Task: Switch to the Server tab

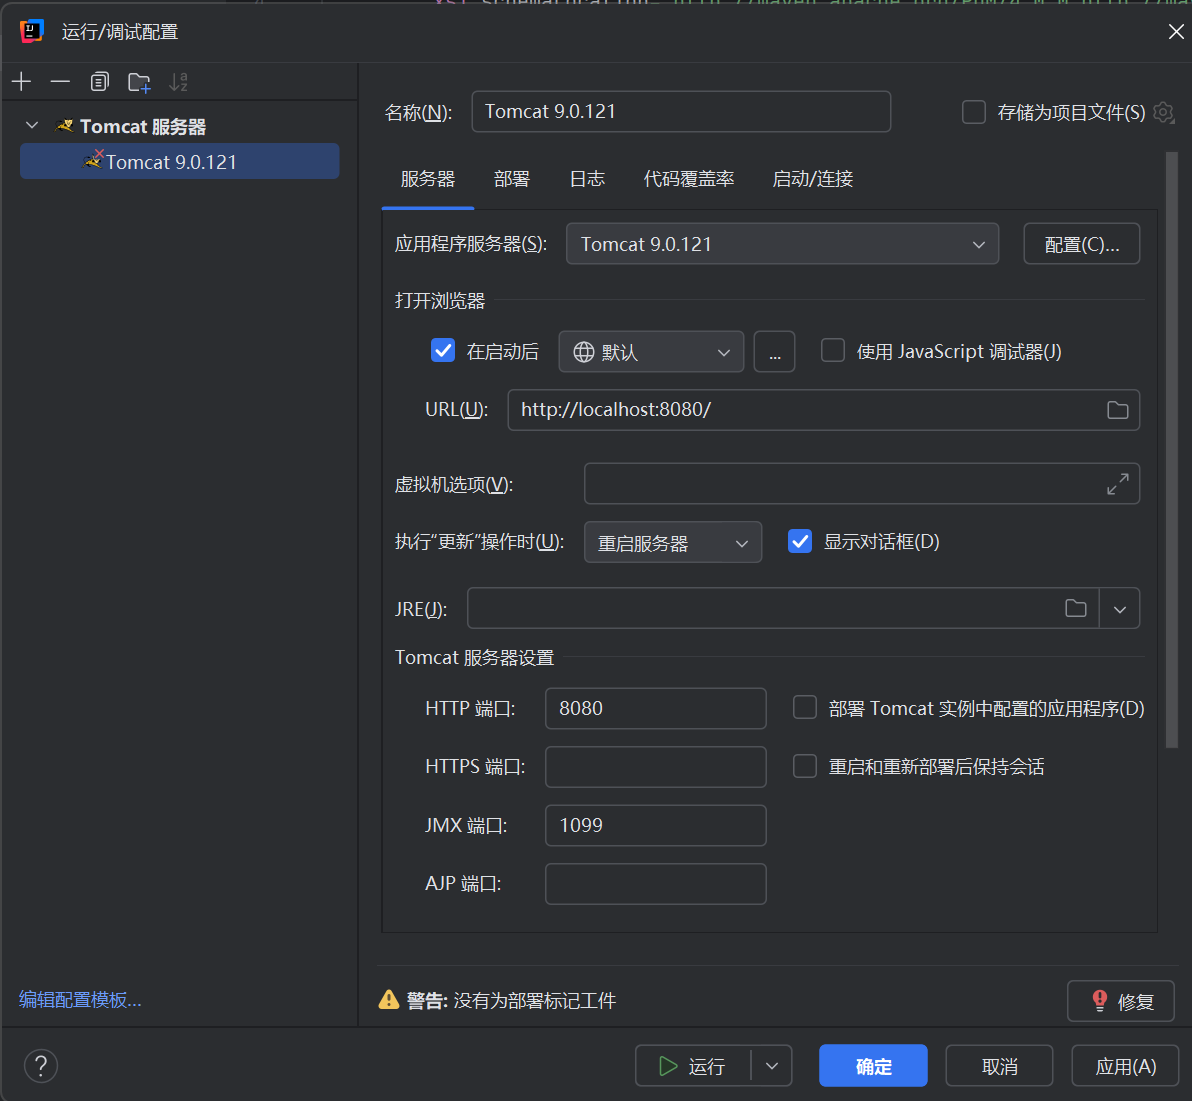Action: 428,179
